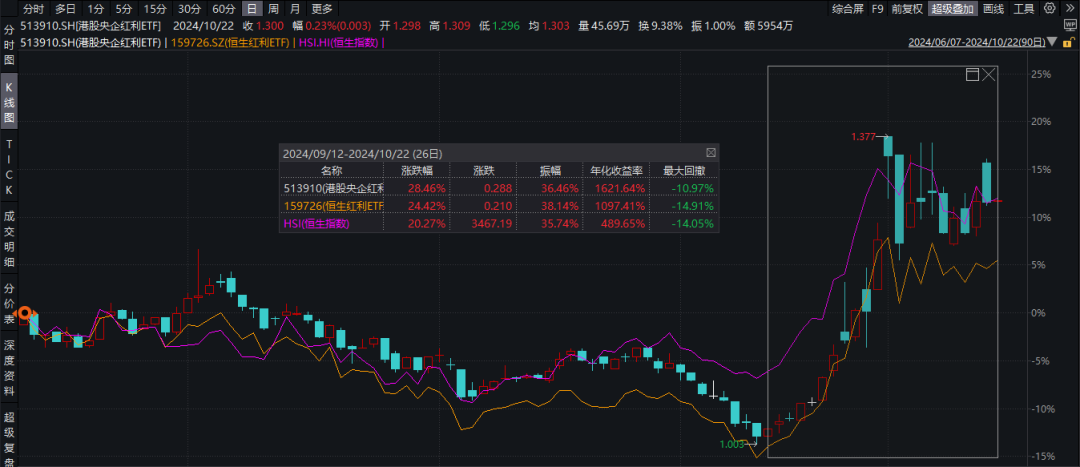Close the interval statistics popup
Viewport: 1080px width, 467px height.
pyautogui.click(x=711, y=153)
